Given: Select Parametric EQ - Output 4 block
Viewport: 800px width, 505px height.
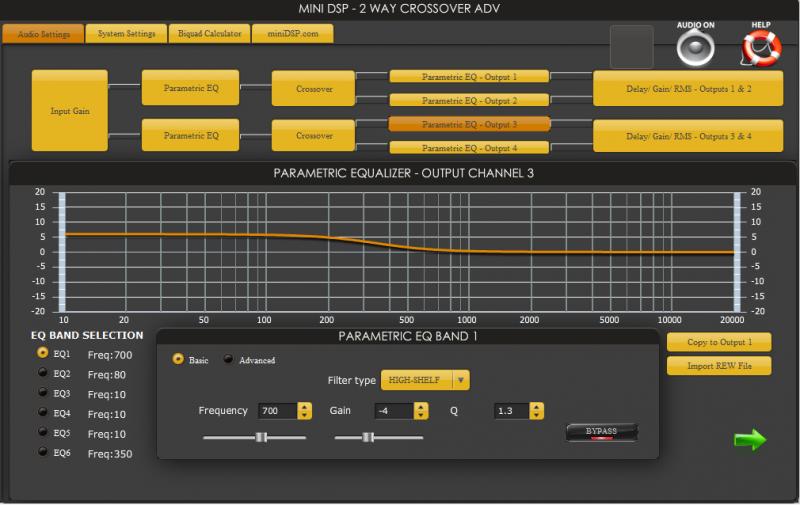Looking at the screenshot, I should 469,148.
